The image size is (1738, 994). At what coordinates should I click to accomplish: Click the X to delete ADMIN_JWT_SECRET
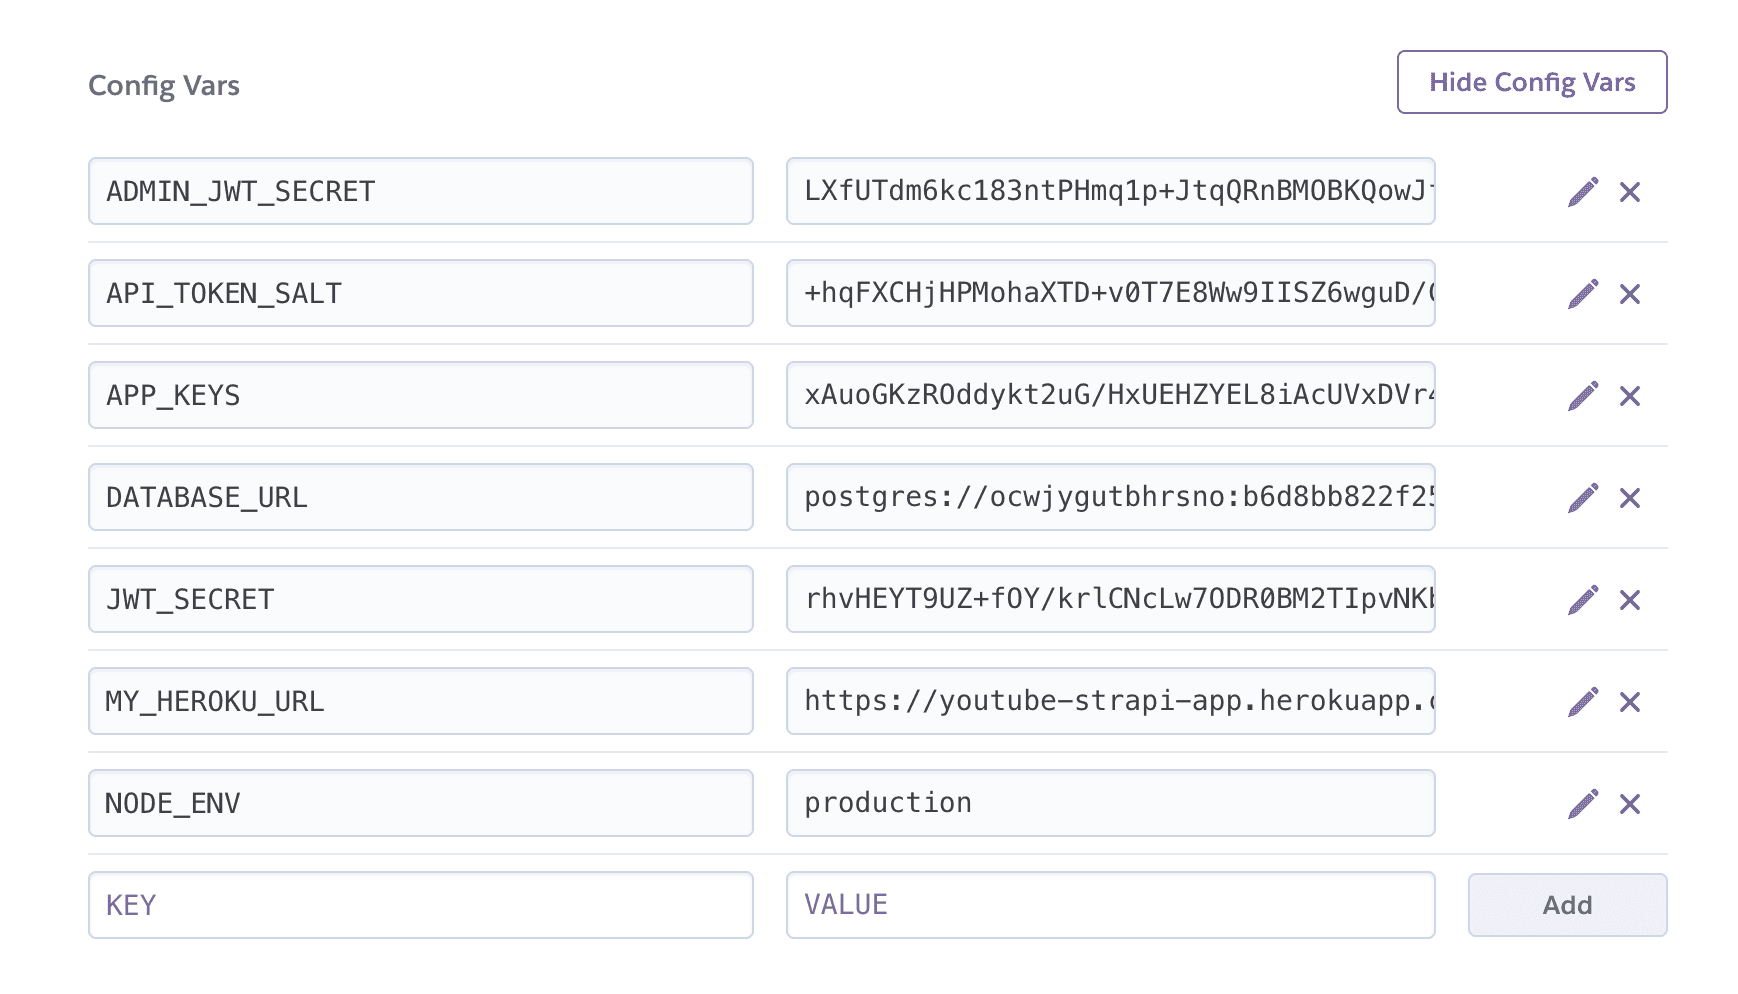click(1630, 191)
